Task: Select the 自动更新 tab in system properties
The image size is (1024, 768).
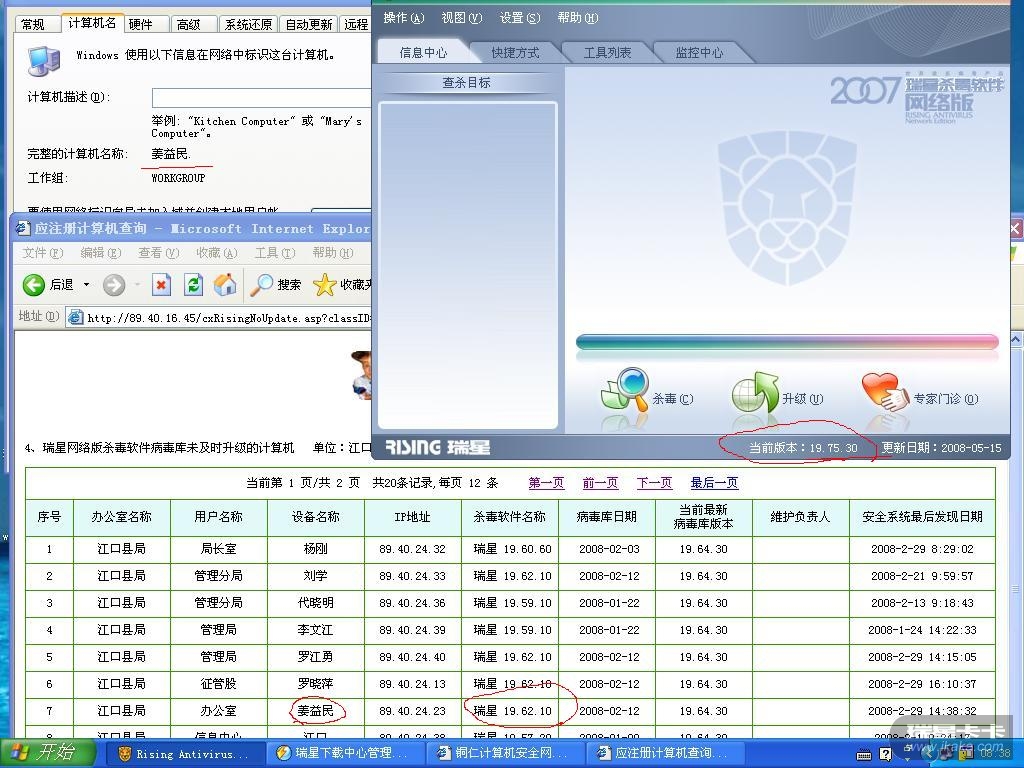Action: pos(309,24)
